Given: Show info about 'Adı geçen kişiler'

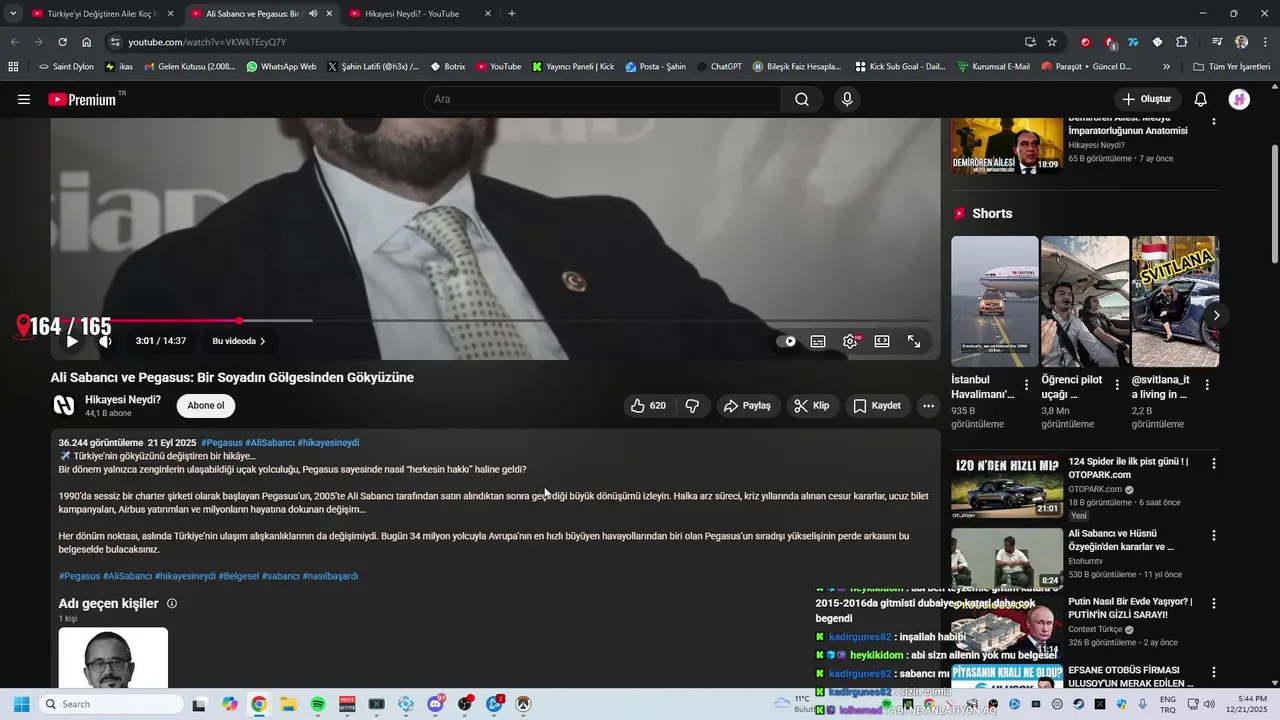Looking at the screenshot, I should tap(172, 604).
